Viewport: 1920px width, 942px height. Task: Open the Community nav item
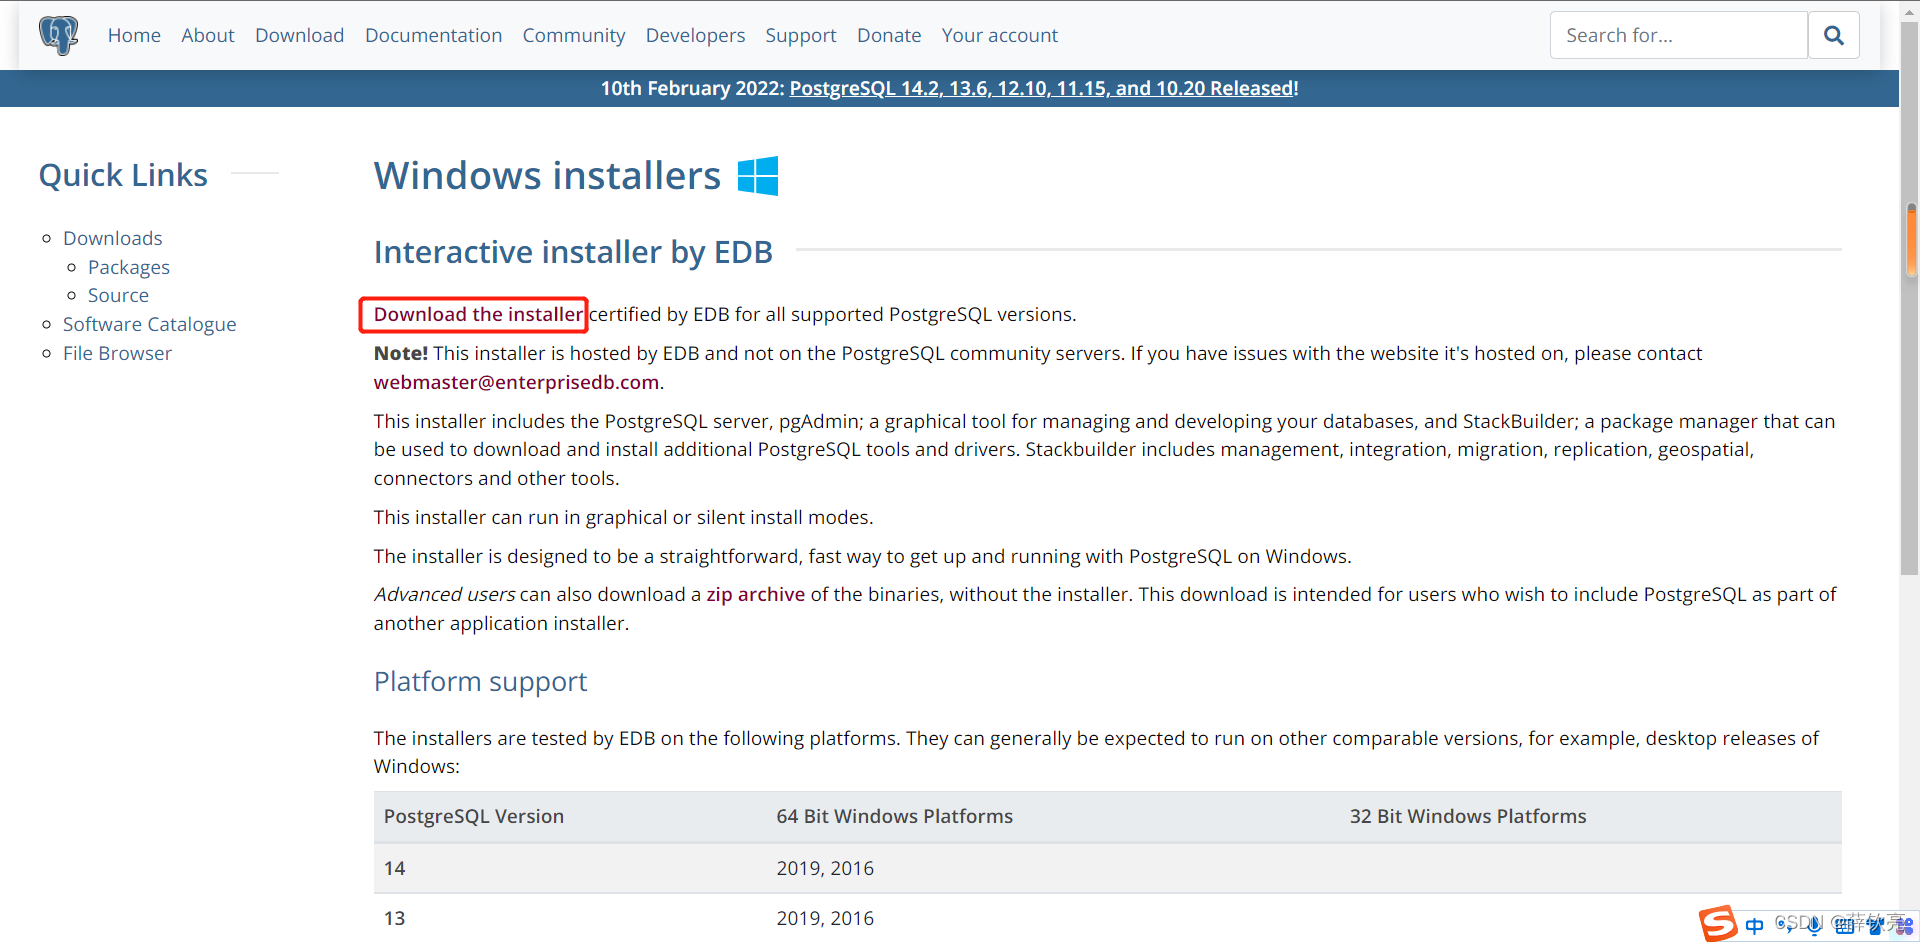(574, 35)
